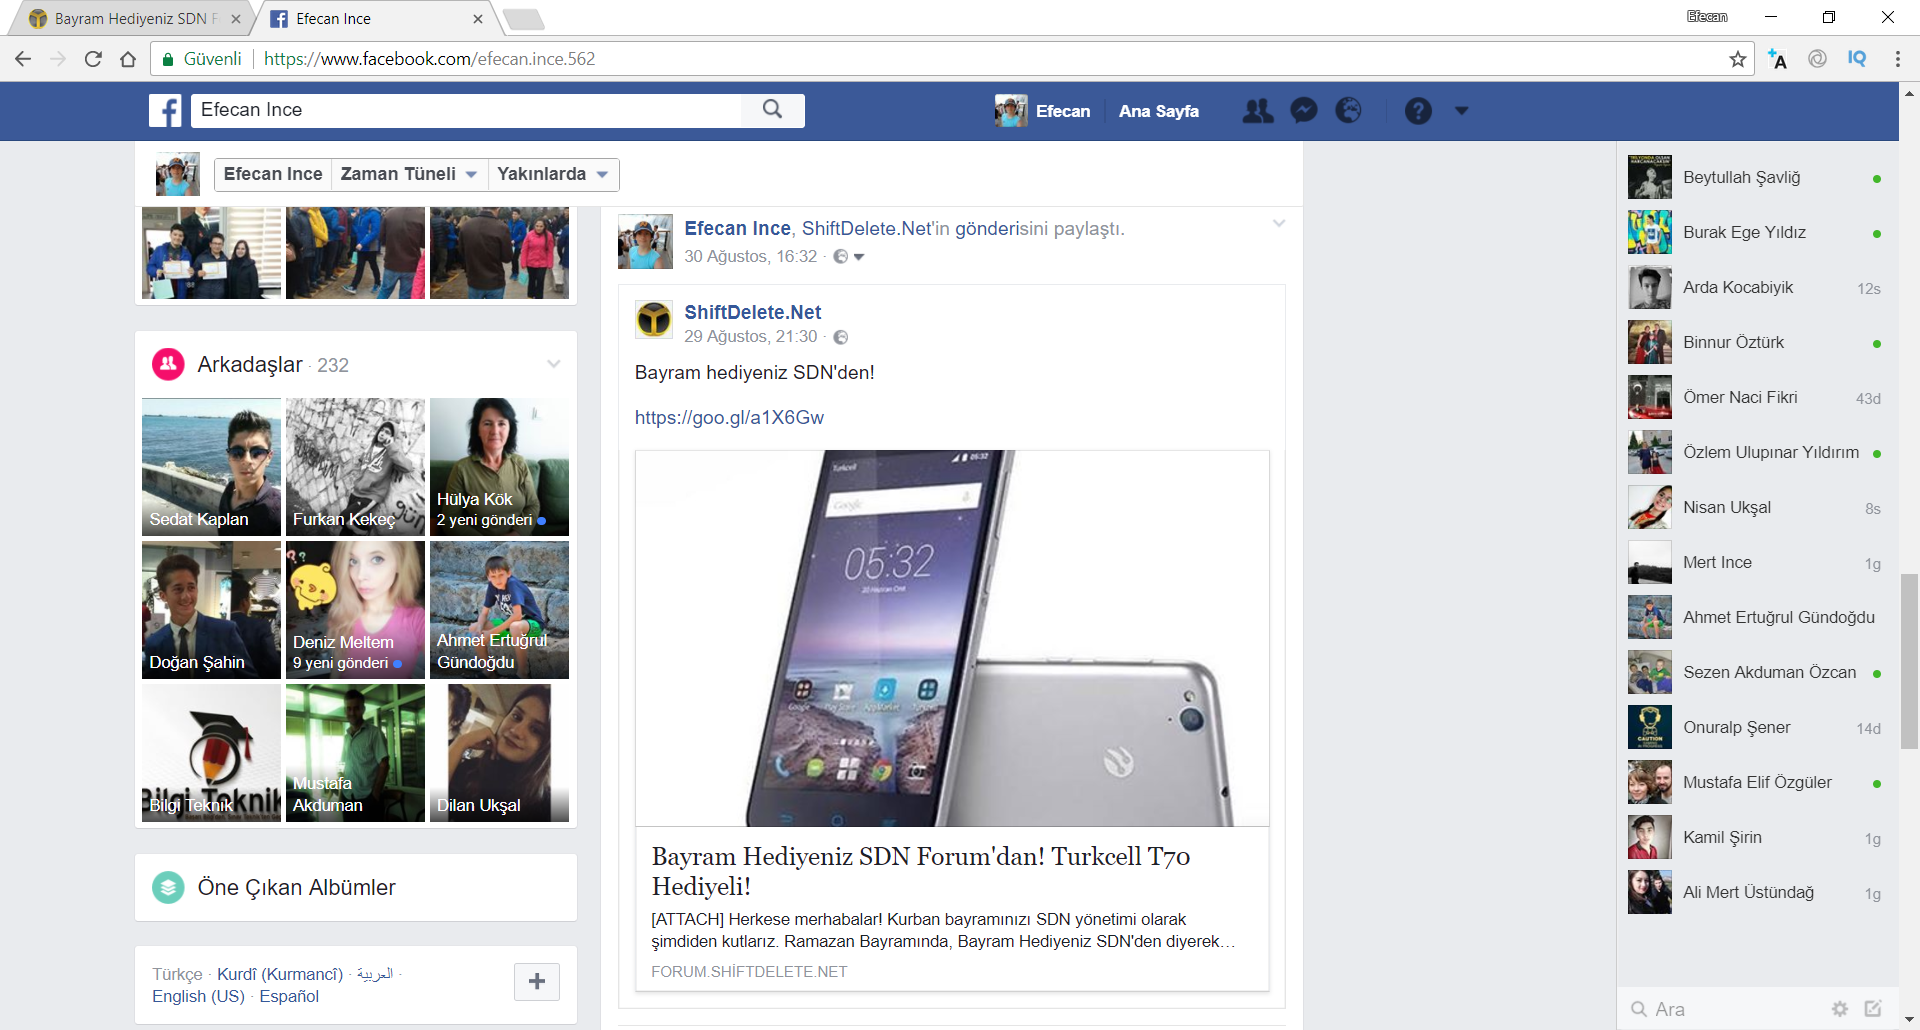
Task: Chat with Ali Mert Üstündağ
Action: point(1758,892)
